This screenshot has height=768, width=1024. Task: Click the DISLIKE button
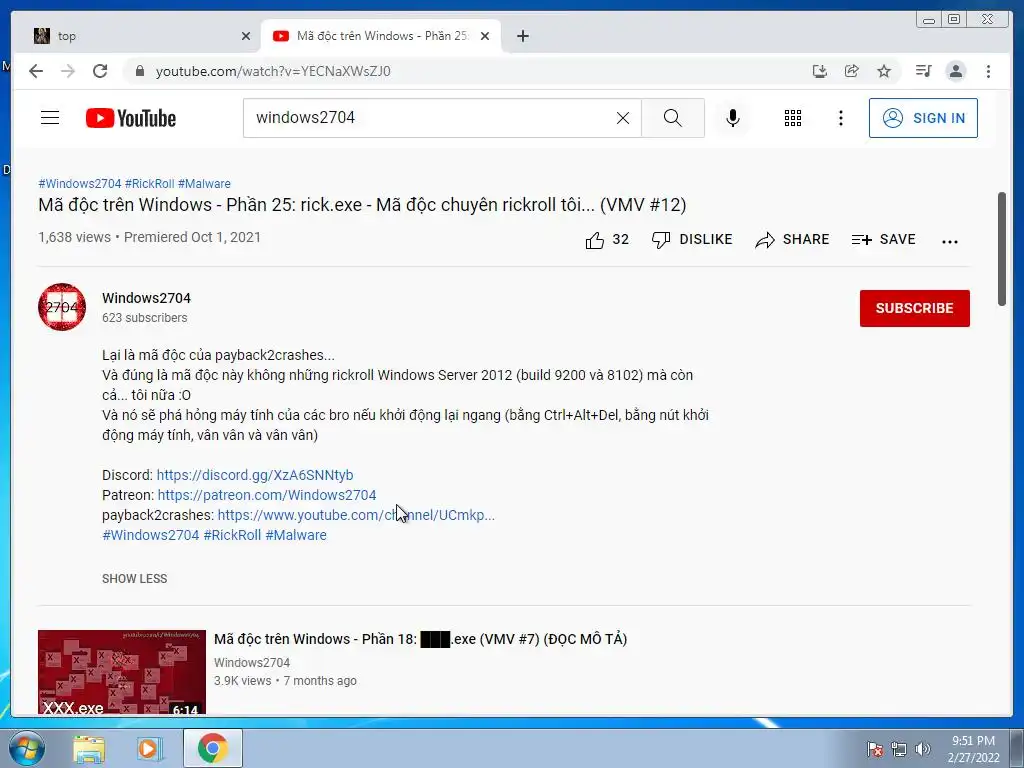coord(692,240)
